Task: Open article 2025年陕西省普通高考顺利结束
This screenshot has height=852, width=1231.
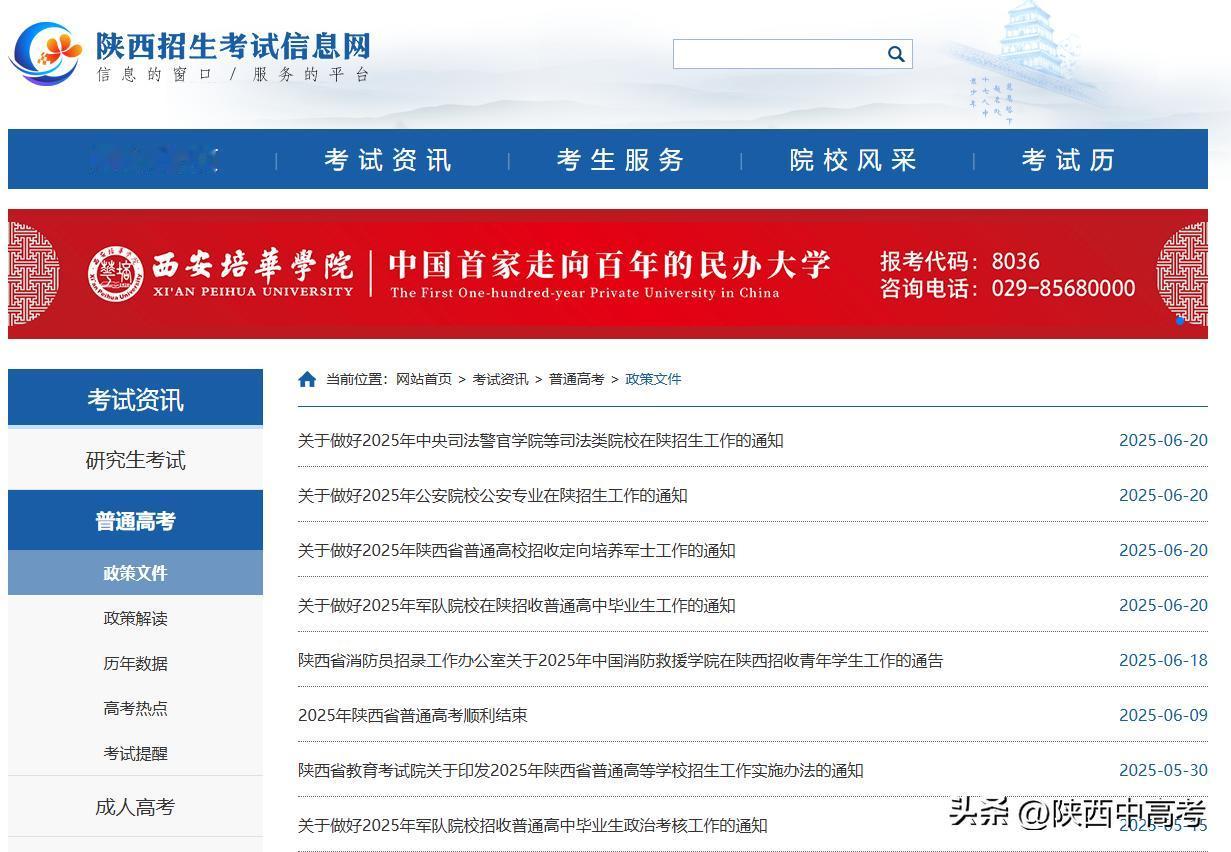Action: [x=412, y=715]
